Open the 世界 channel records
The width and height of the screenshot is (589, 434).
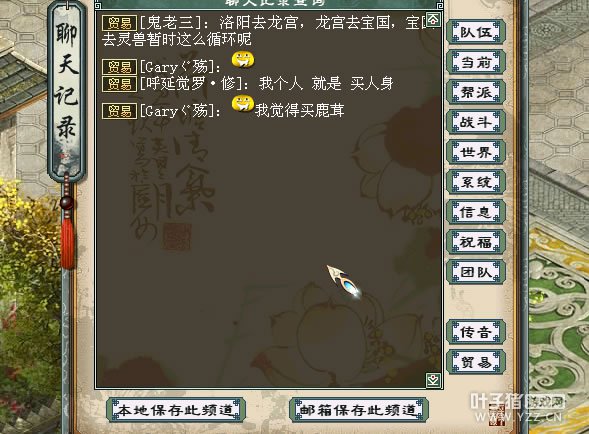click(x=476, y=152)
